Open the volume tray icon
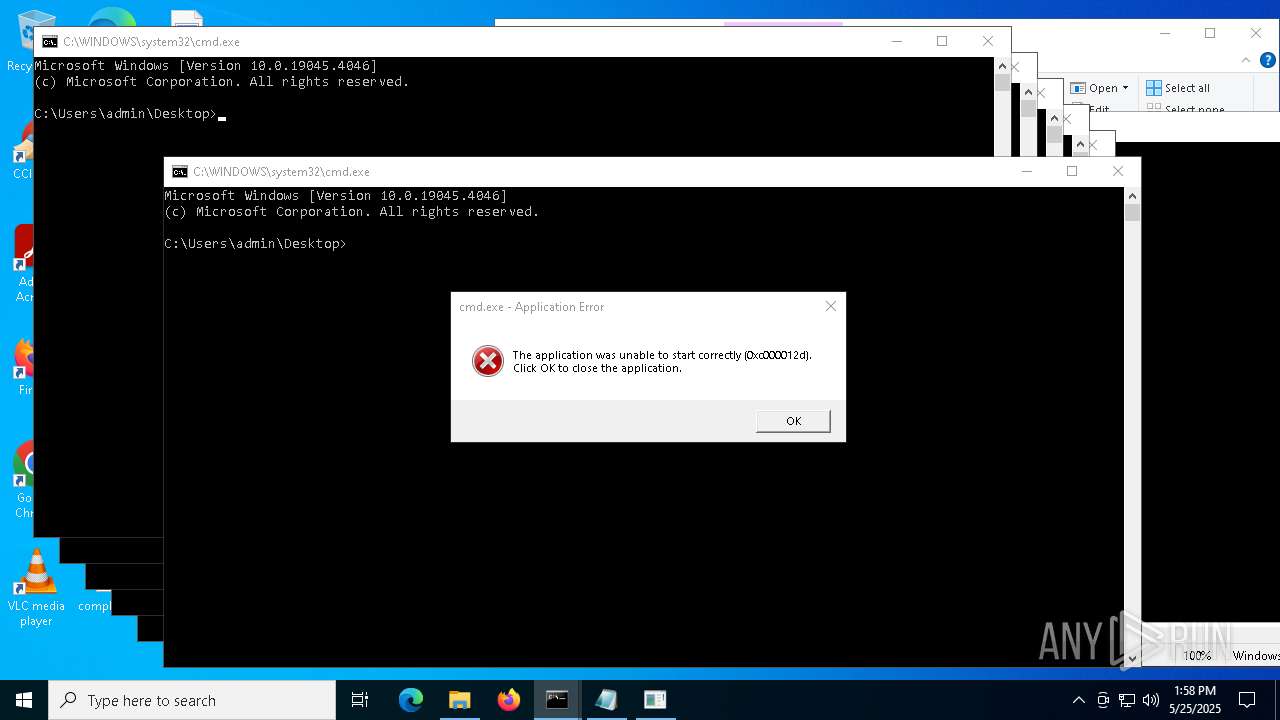The height and width of the screenshot is (720, 1280). (1151, 700)
